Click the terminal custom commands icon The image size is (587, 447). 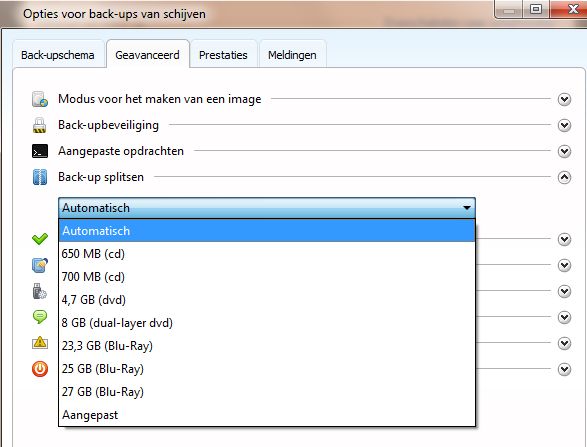(x=40, y=151)
